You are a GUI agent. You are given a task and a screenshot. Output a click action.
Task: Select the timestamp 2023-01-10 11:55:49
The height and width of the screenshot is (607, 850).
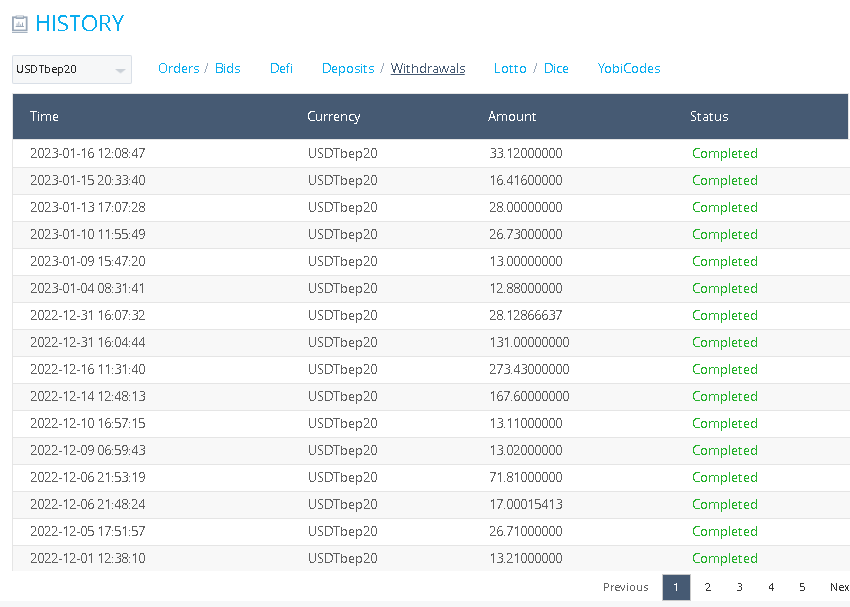click(x=88, y=235)
